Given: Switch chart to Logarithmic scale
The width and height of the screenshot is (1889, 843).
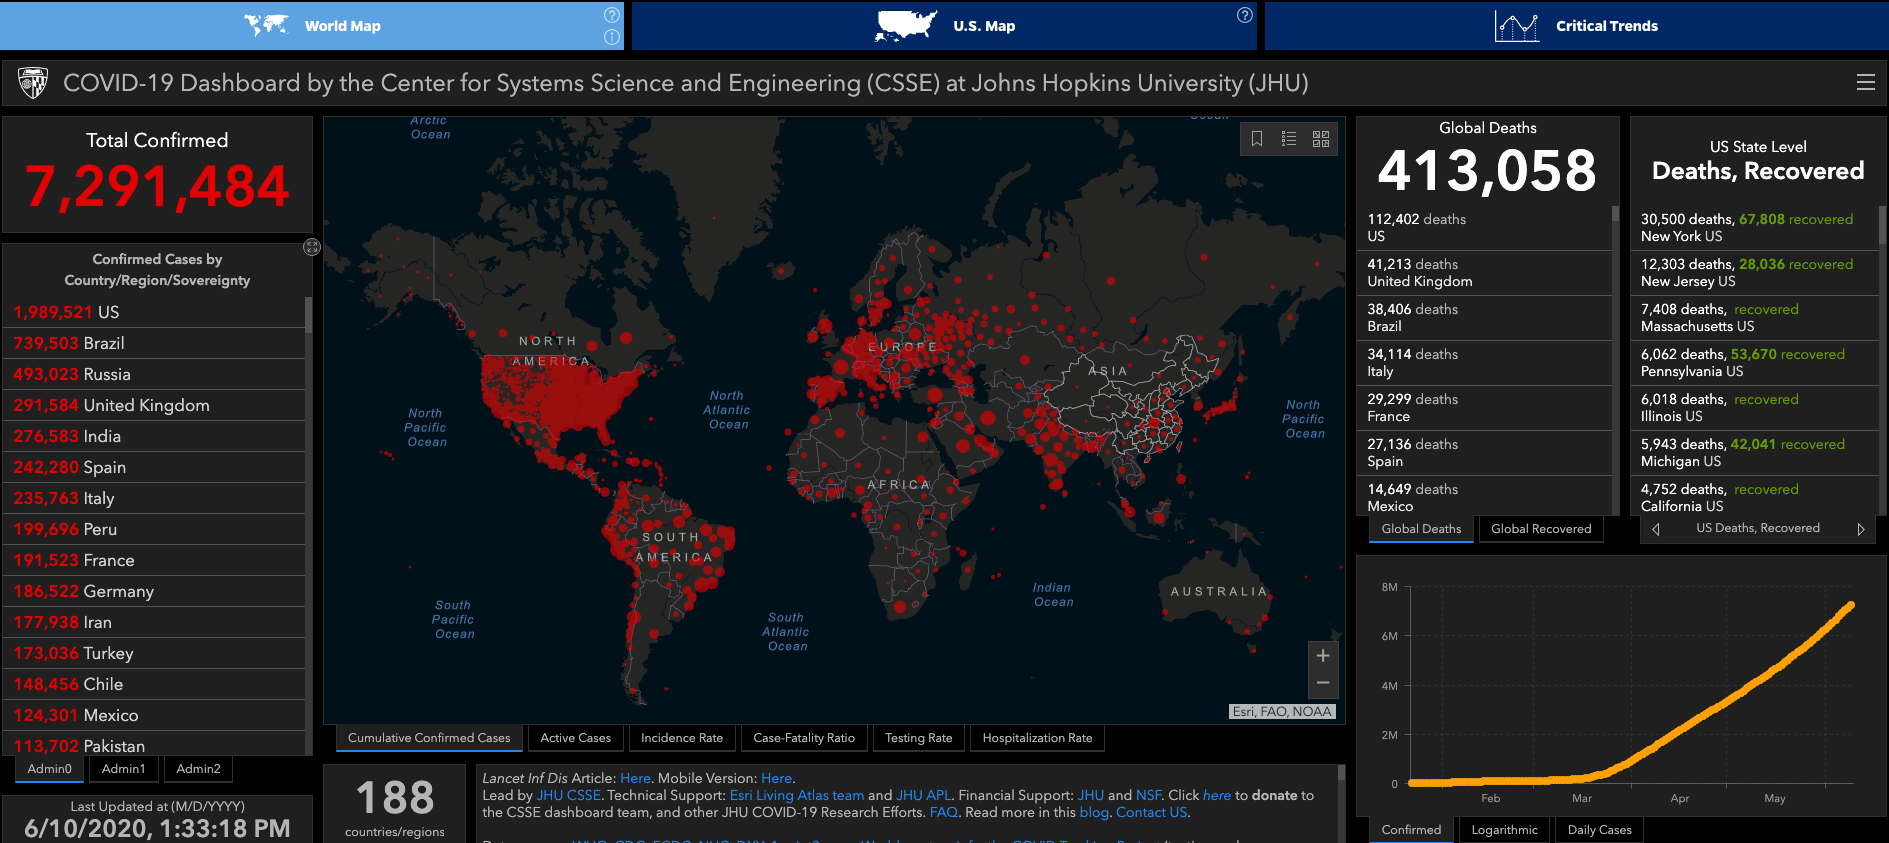Looking at the screenshot, I should coord(1504,830).
